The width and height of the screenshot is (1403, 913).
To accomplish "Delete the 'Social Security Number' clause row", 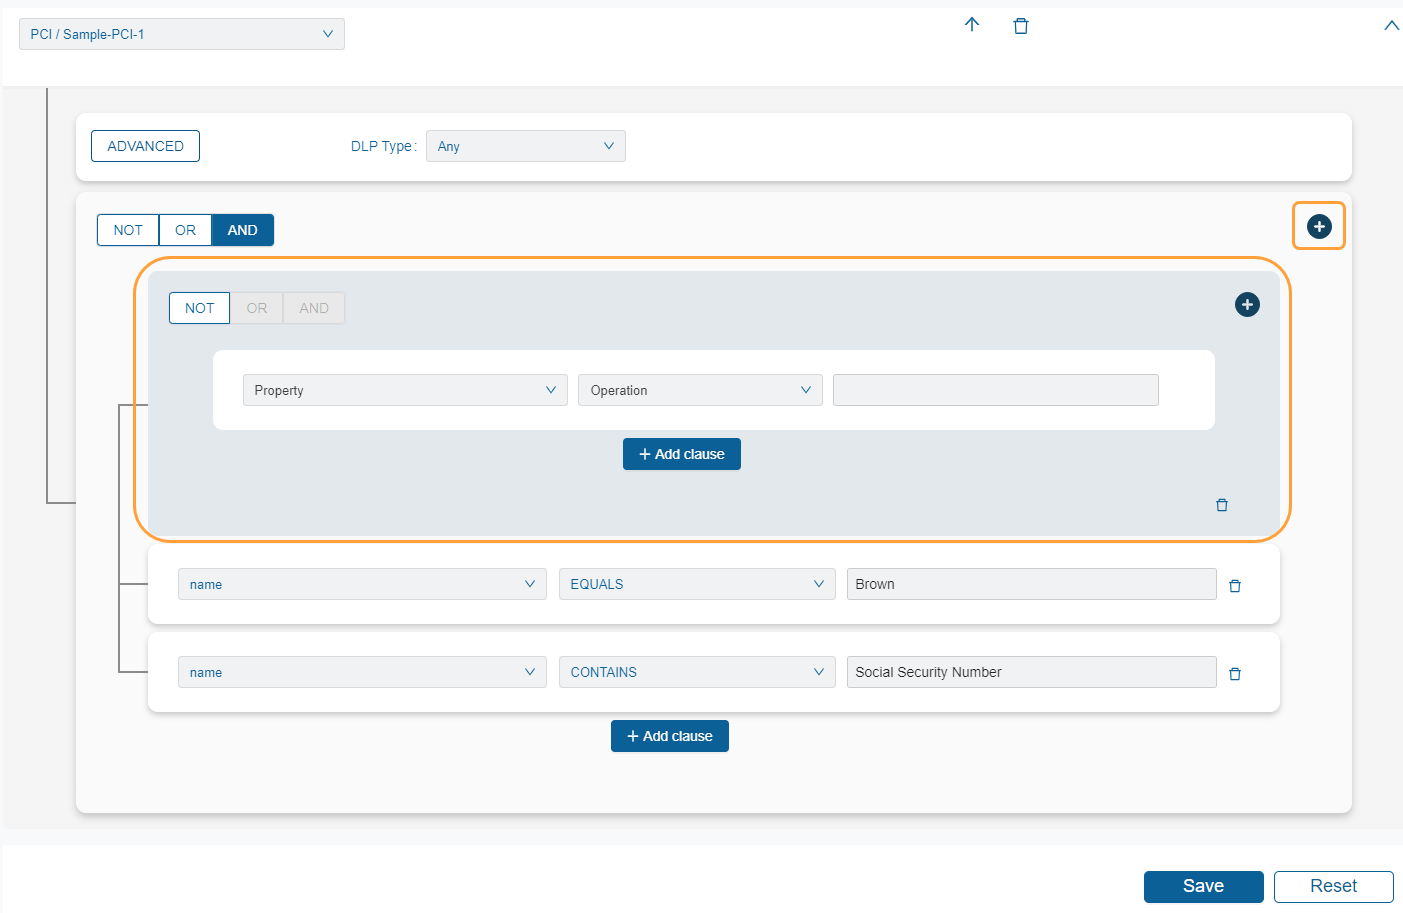I will pyautogui.click(x=1235, y=674).
